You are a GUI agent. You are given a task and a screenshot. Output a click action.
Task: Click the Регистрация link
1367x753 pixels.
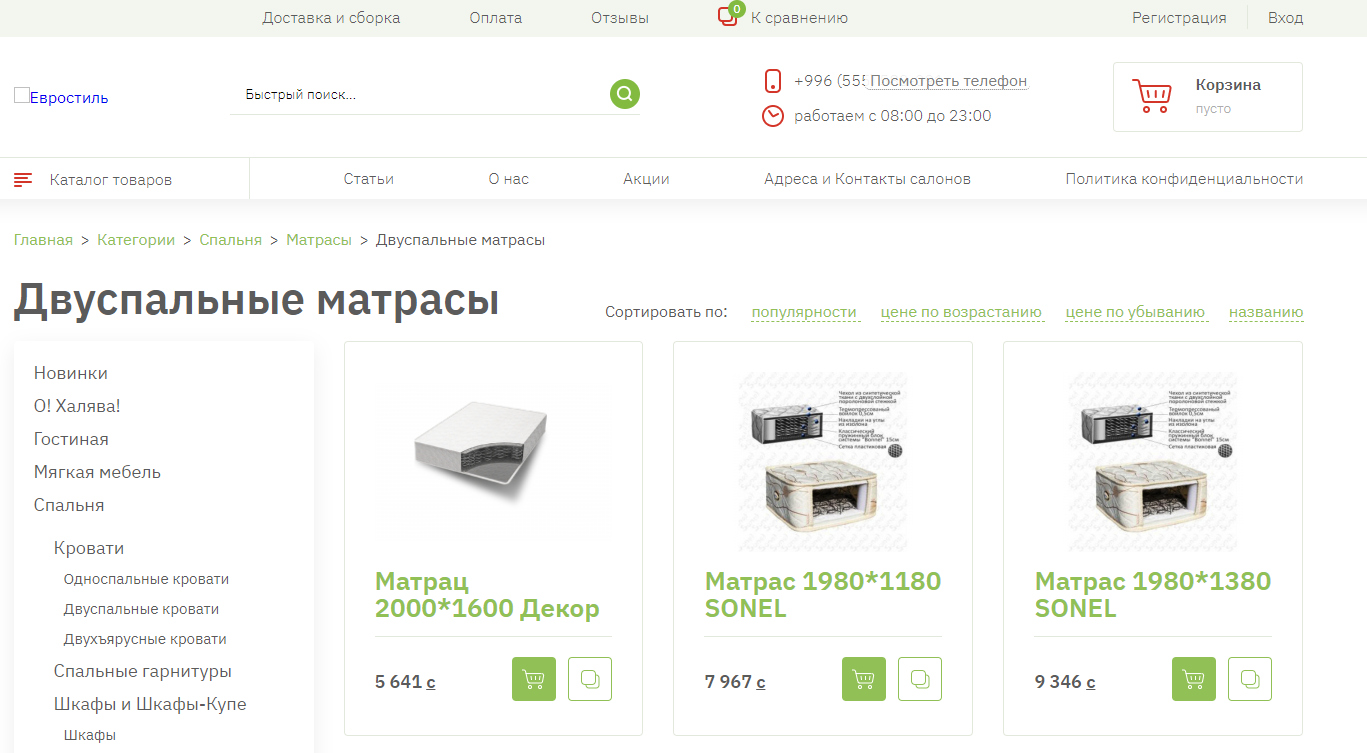(1179, 18)
